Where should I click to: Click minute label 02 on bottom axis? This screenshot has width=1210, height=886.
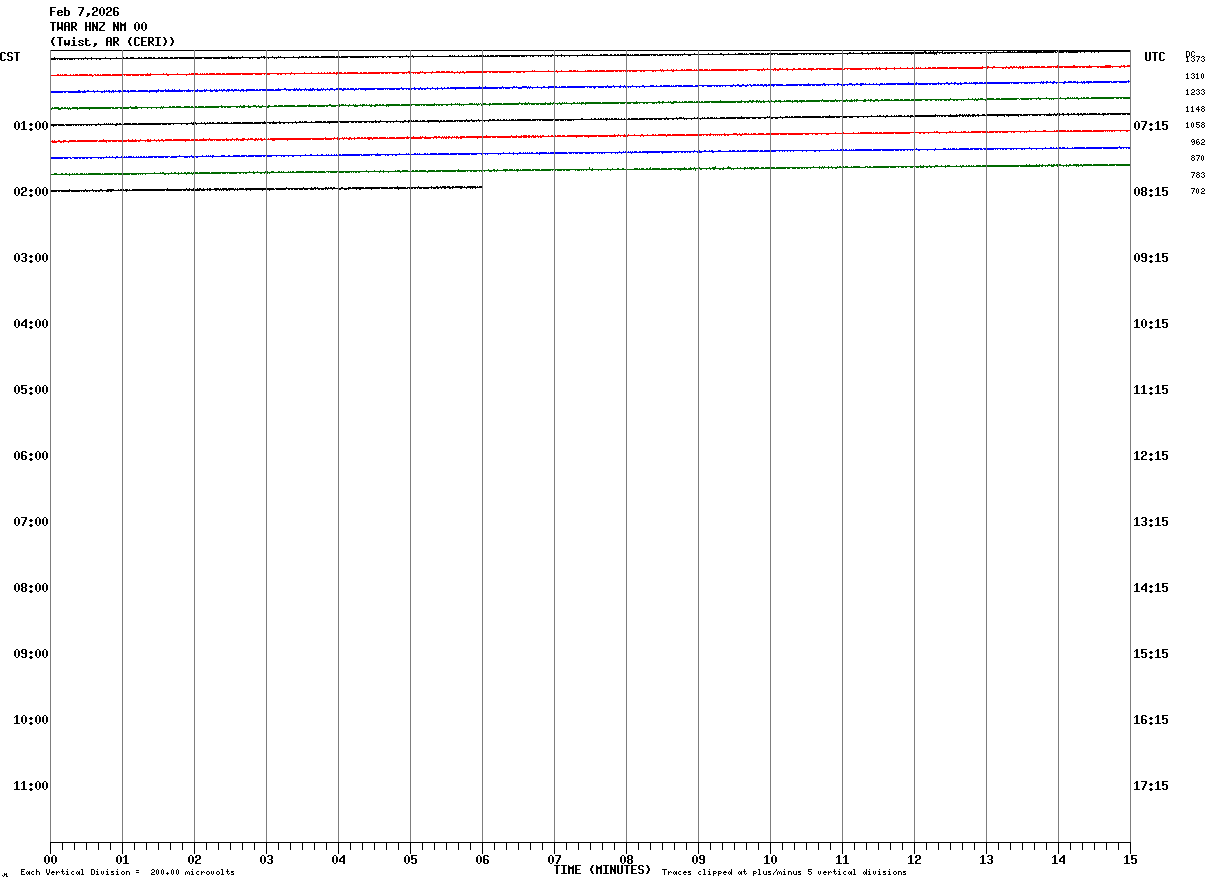(194, 859)
